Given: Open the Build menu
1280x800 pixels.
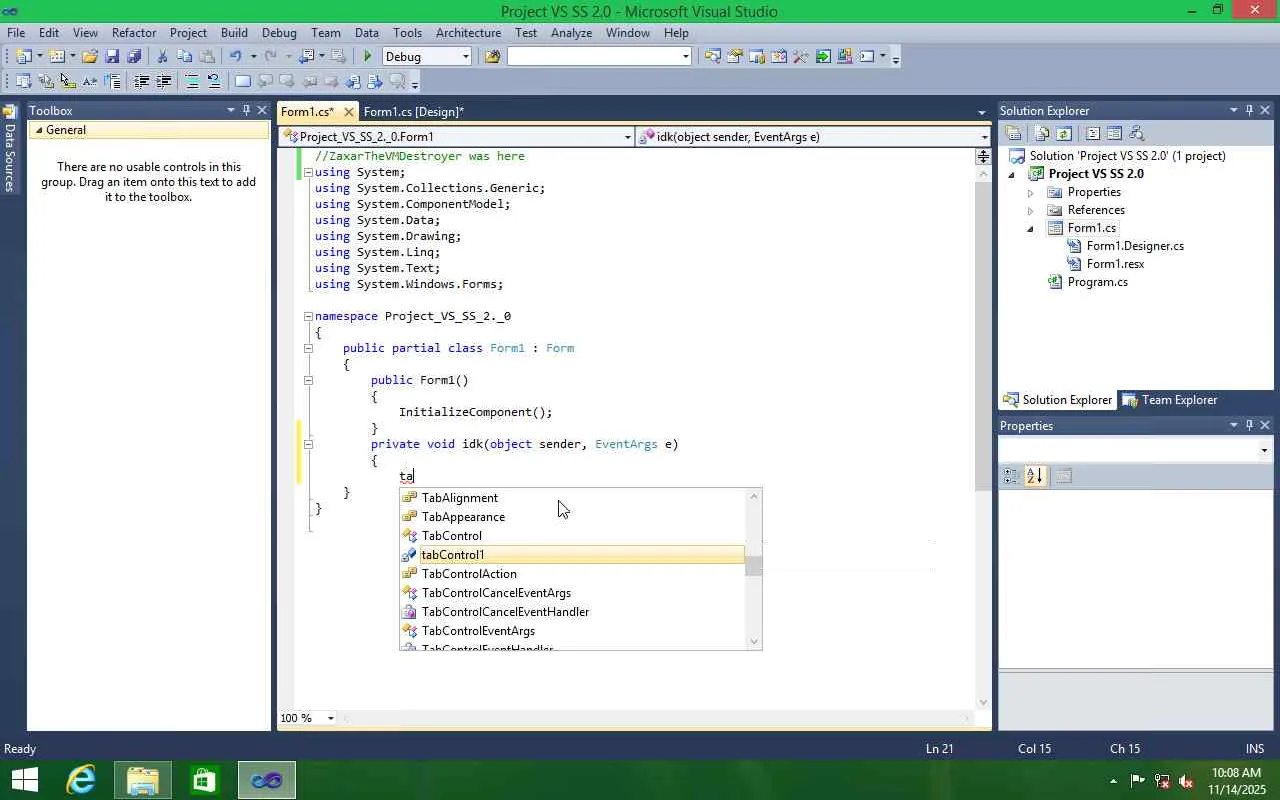Looking at the screenshot, I should 234,33.
